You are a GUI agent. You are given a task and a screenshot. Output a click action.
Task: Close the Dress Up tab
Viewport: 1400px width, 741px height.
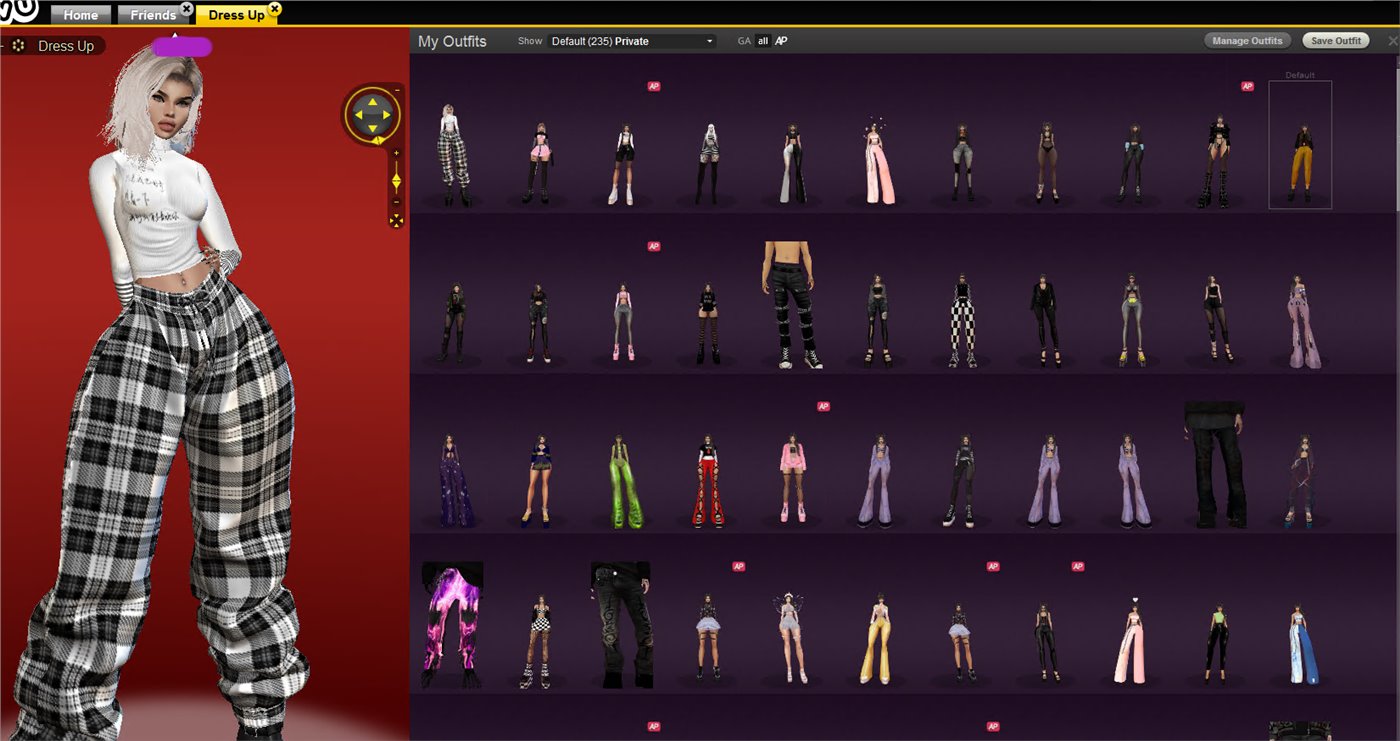(275, 8)
